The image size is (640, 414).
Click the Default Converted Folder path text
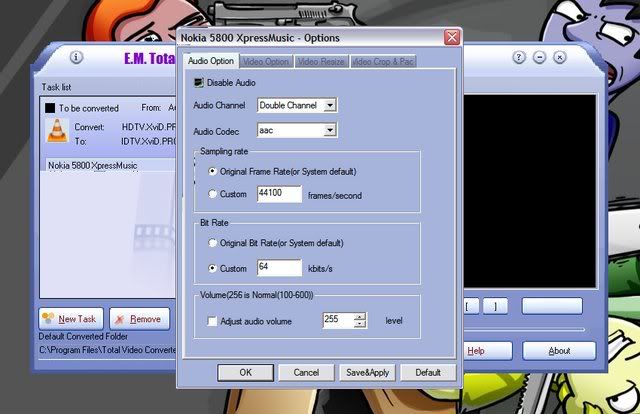pyautogui.click(x=108, y=350)
